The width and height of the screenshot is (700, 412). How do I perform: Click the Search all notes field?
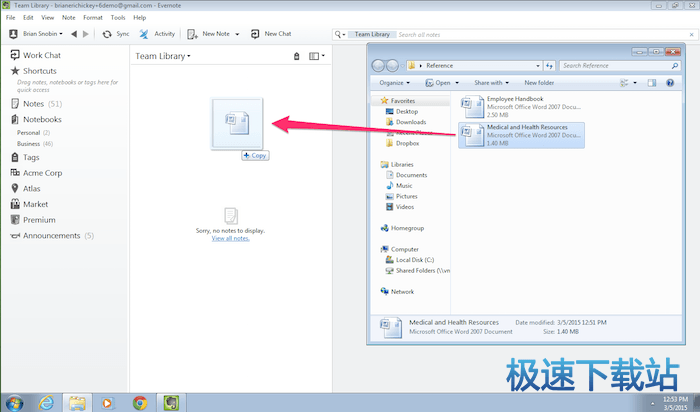tap(542, 34)
